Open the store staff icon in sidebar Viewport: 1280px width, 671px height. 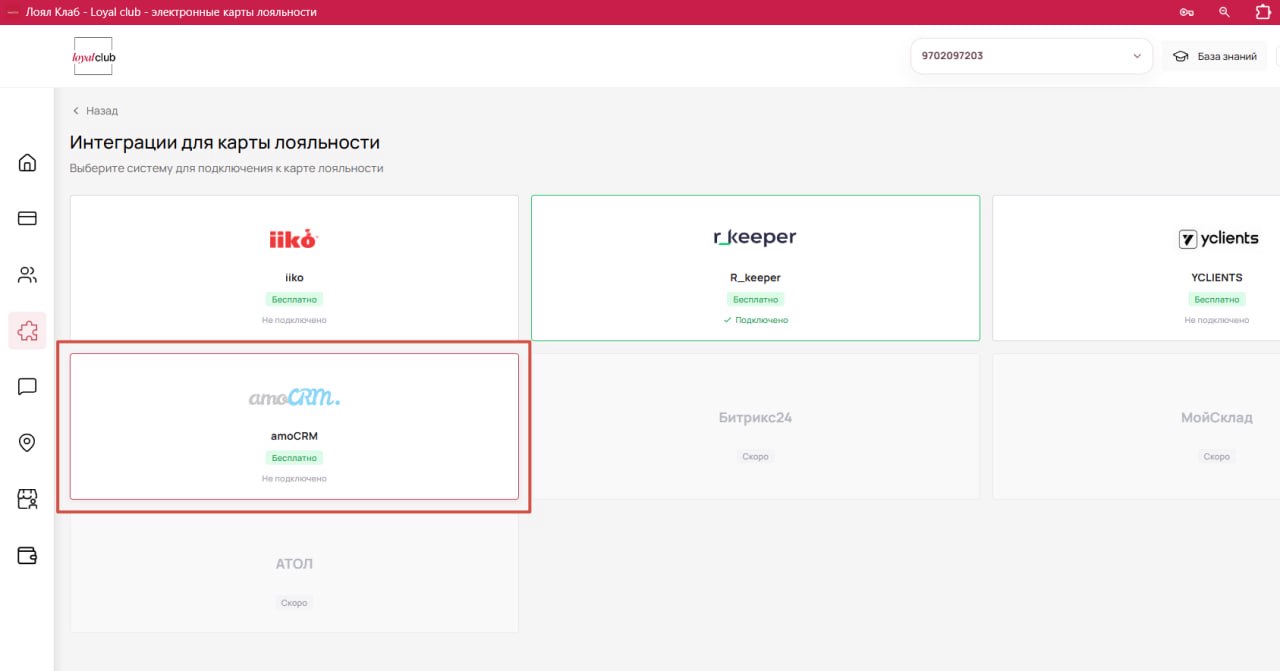[x=27, y=499]
